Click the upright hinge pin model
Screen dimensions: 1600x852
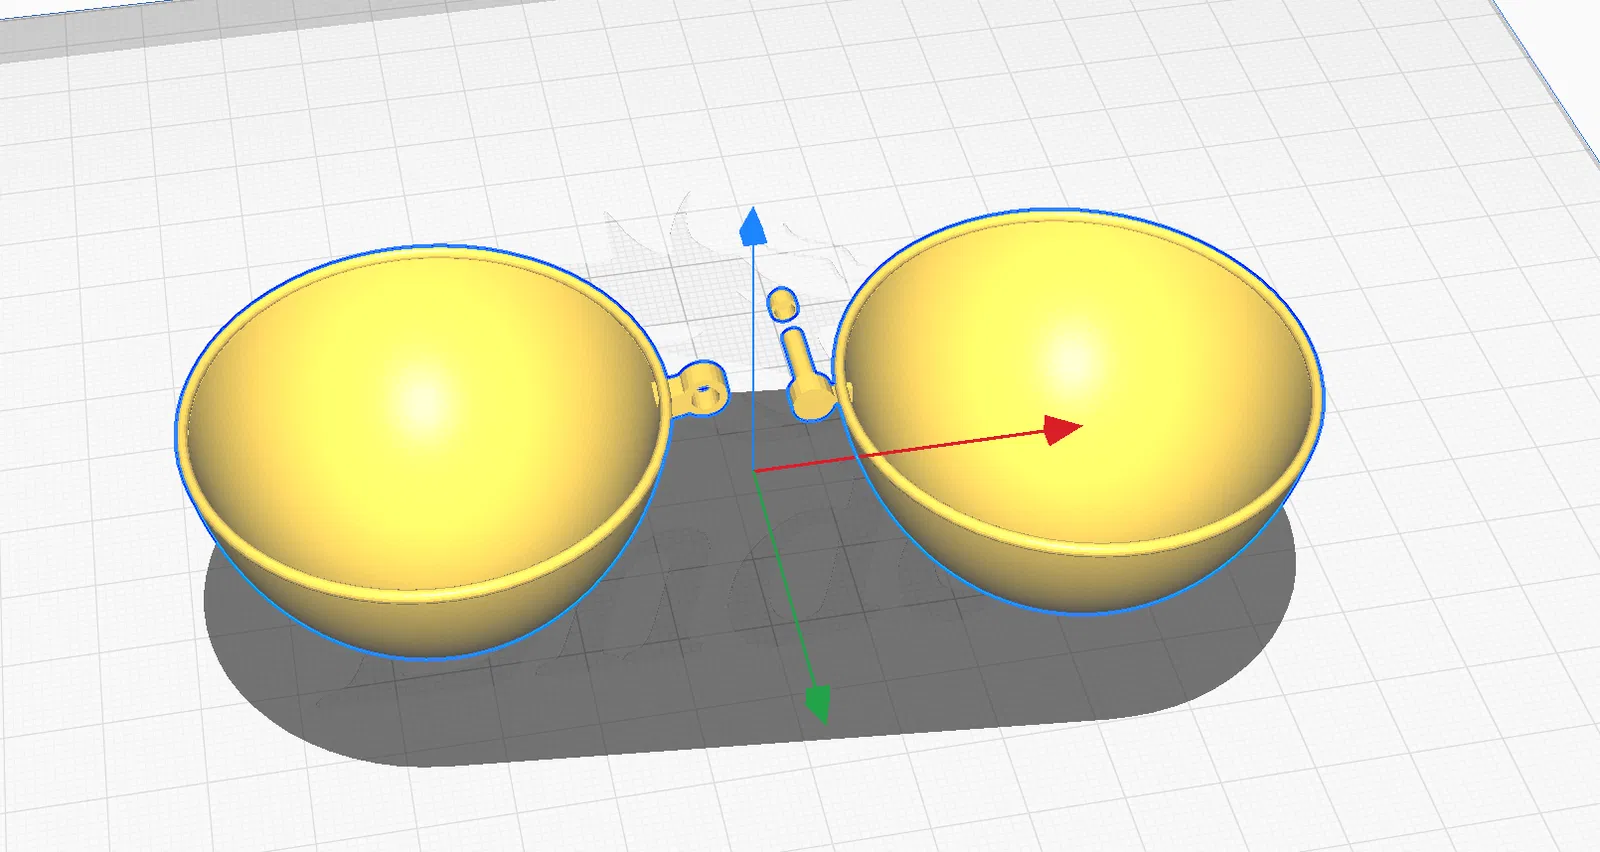(806, 374)
